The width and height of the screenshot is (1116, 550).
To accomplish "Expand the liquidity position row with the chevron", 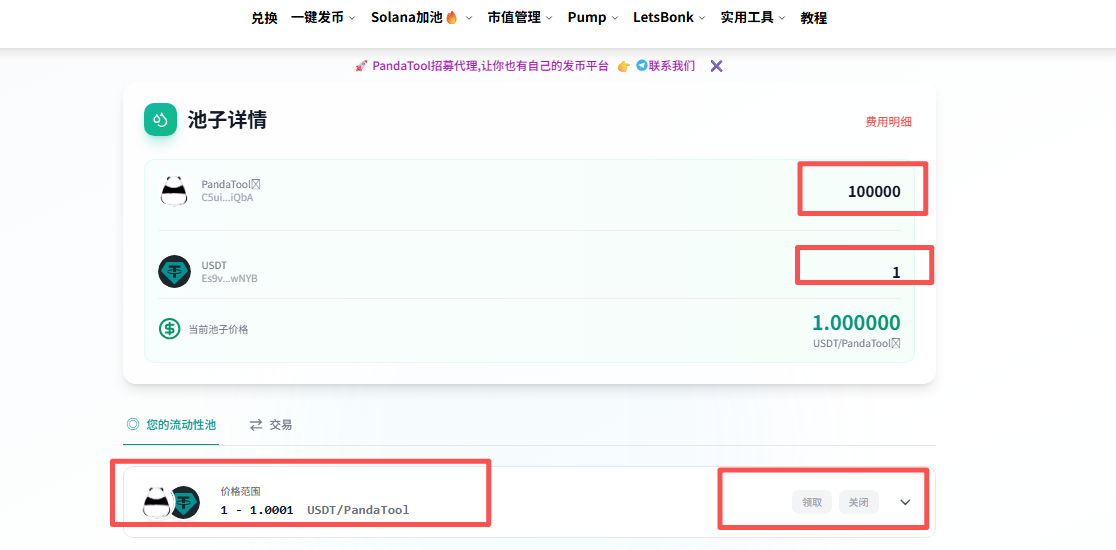I will pos(905,502).
